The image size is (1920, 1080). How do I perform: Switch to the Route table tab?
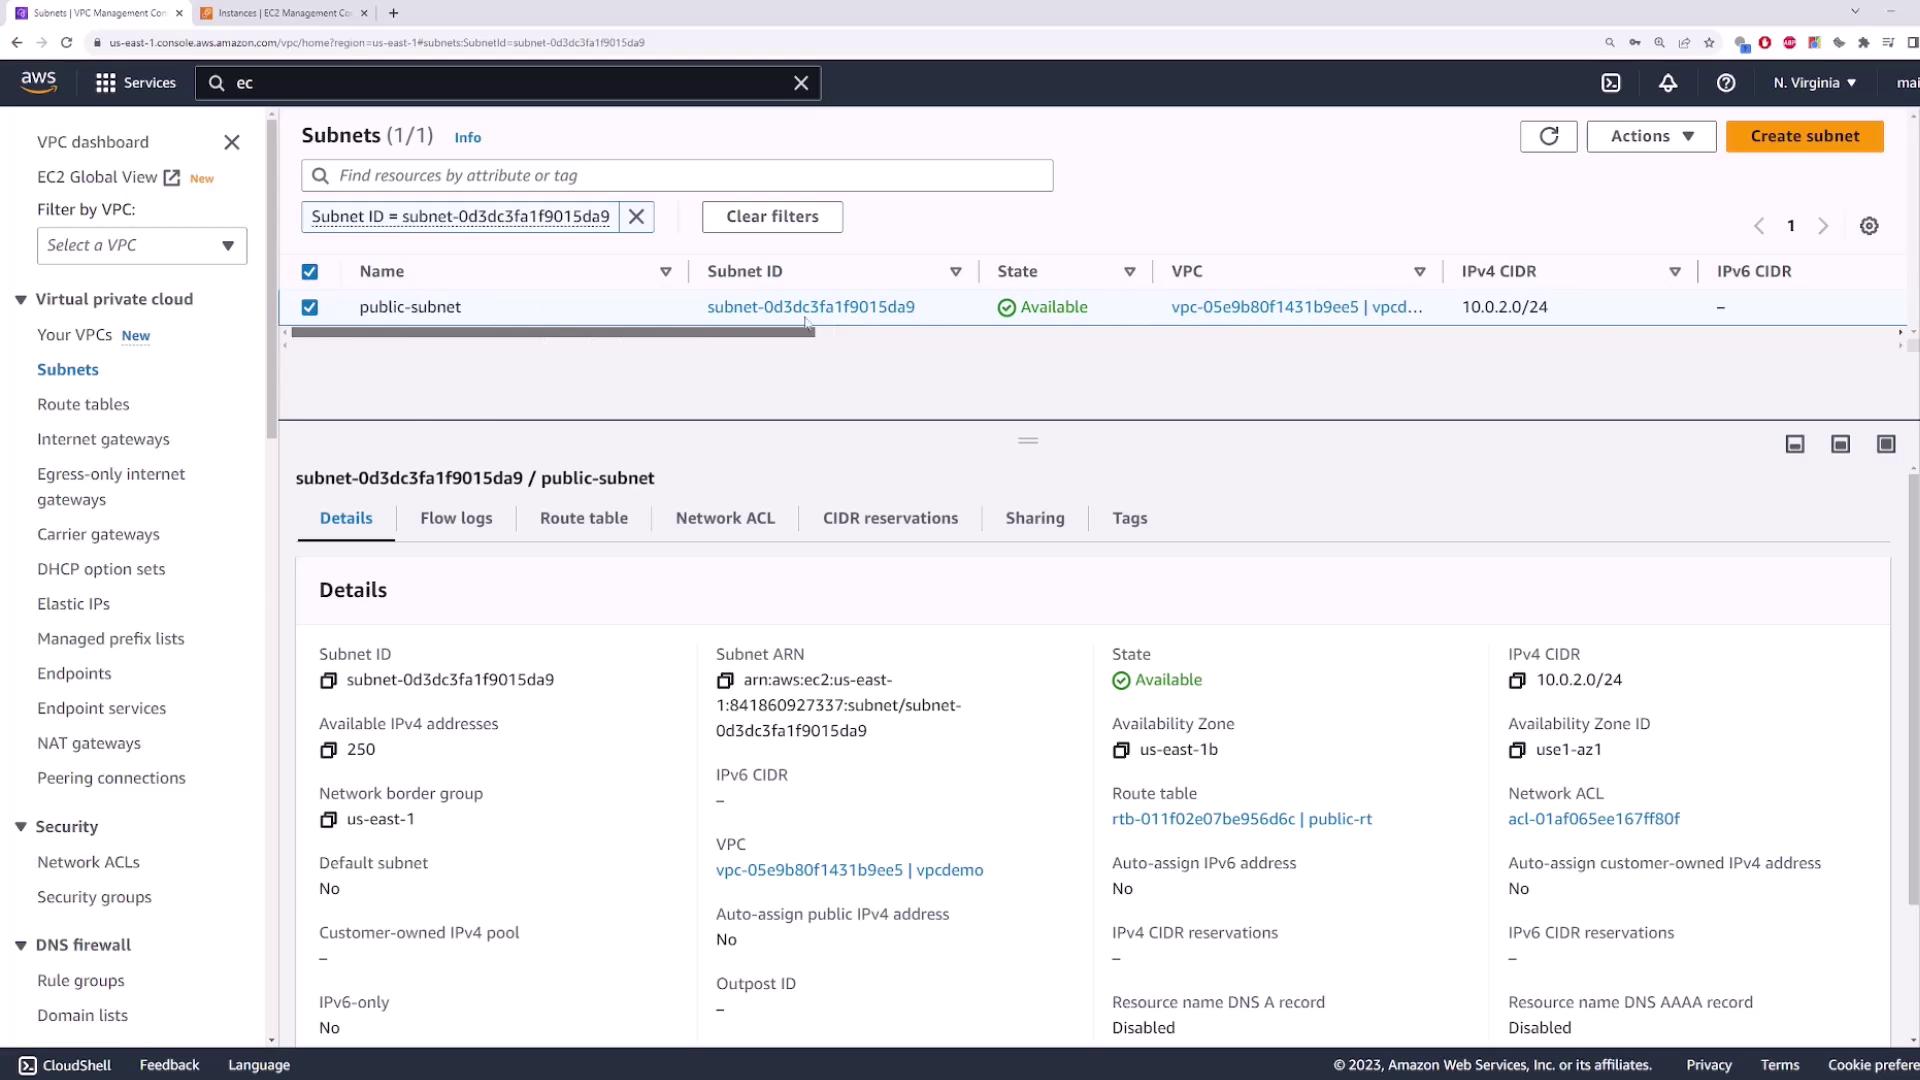point(583,518)
